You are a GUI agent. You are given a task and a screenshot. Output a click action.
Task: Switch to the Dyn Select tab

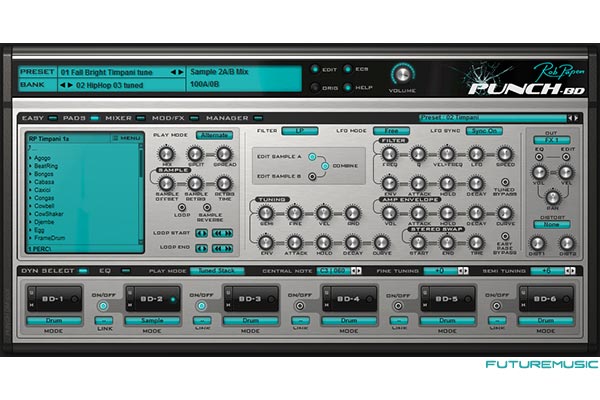point(54,271)
